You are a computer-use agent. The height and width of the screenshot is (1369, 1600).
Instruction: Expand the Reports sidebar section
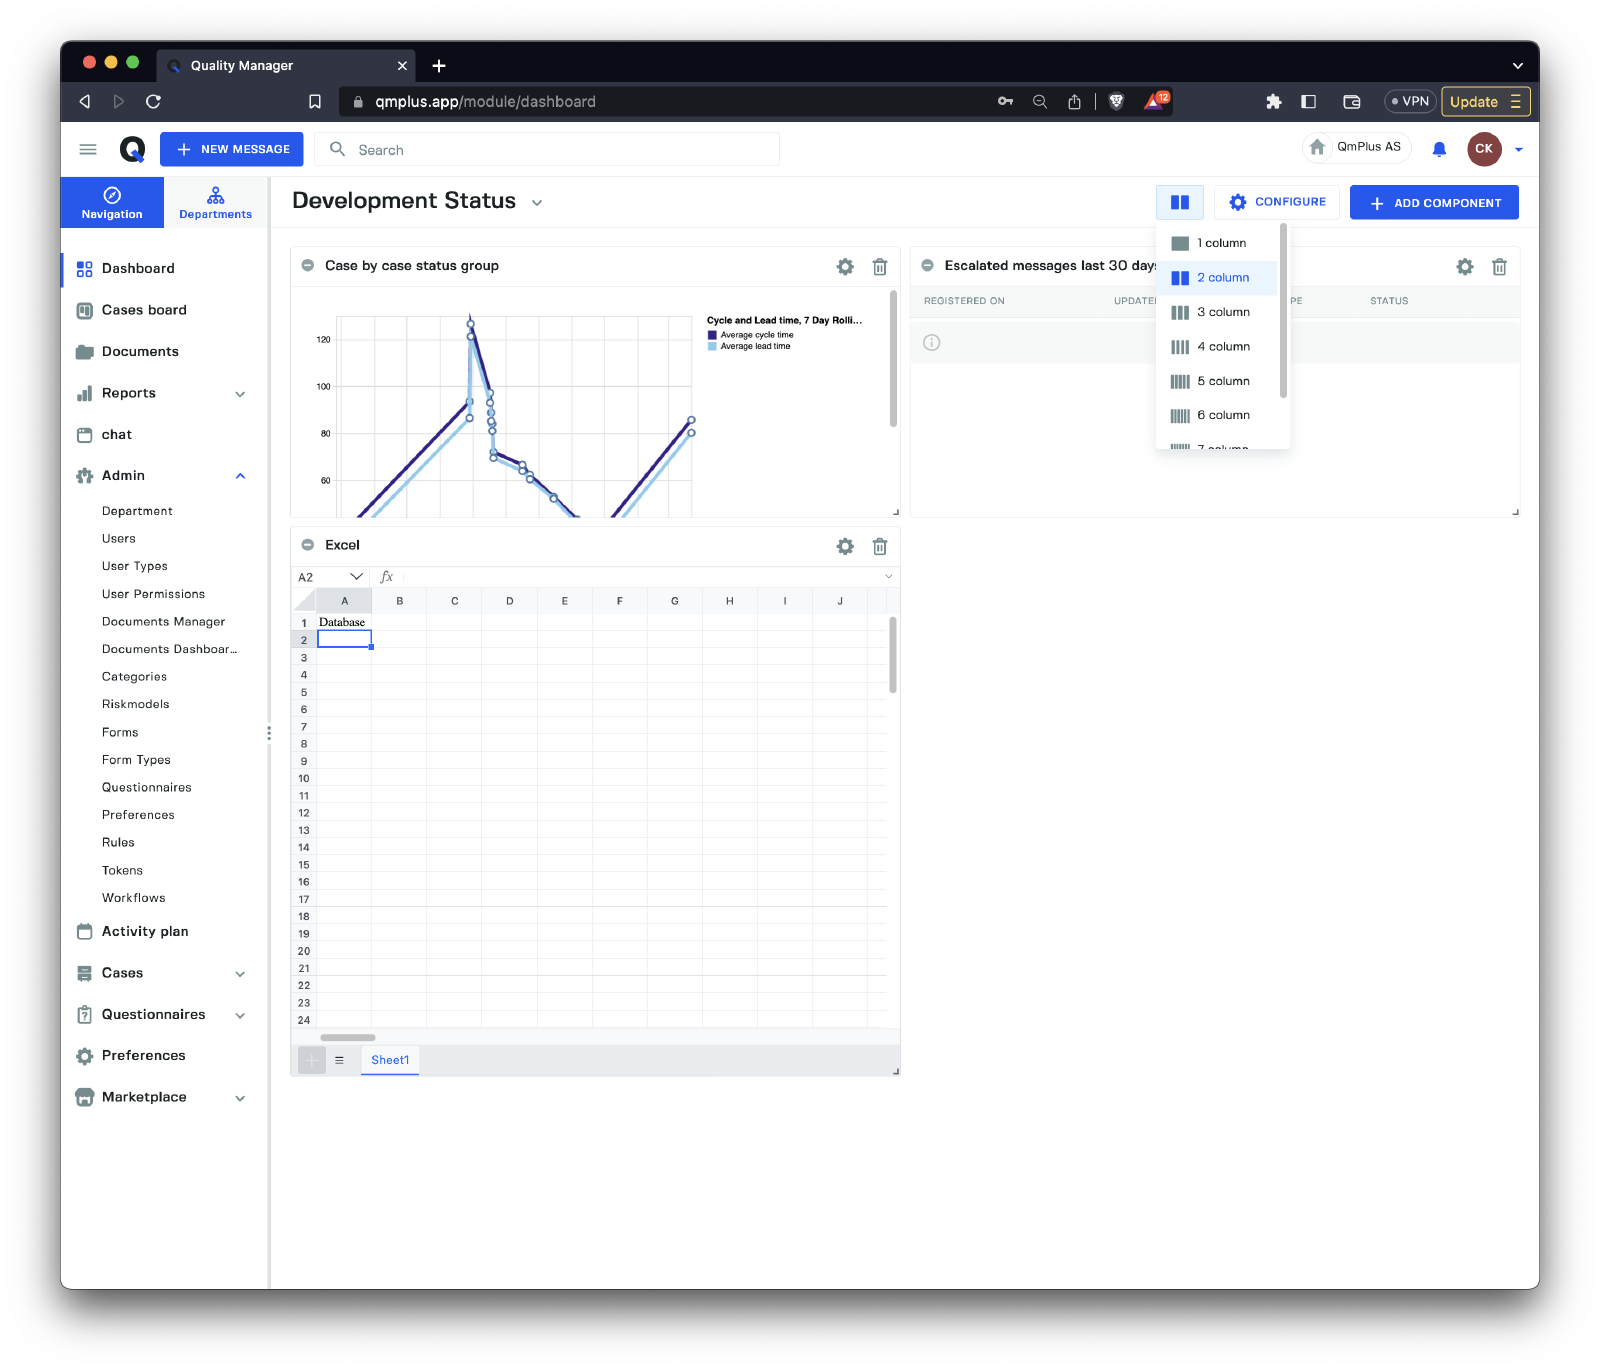tap(240, 394)
